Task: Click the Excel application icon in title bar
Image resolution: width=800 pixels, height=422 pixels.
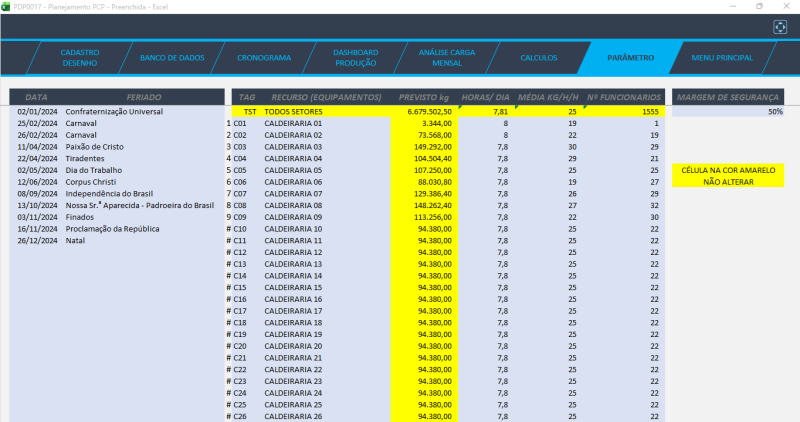Action: (7, 6)
